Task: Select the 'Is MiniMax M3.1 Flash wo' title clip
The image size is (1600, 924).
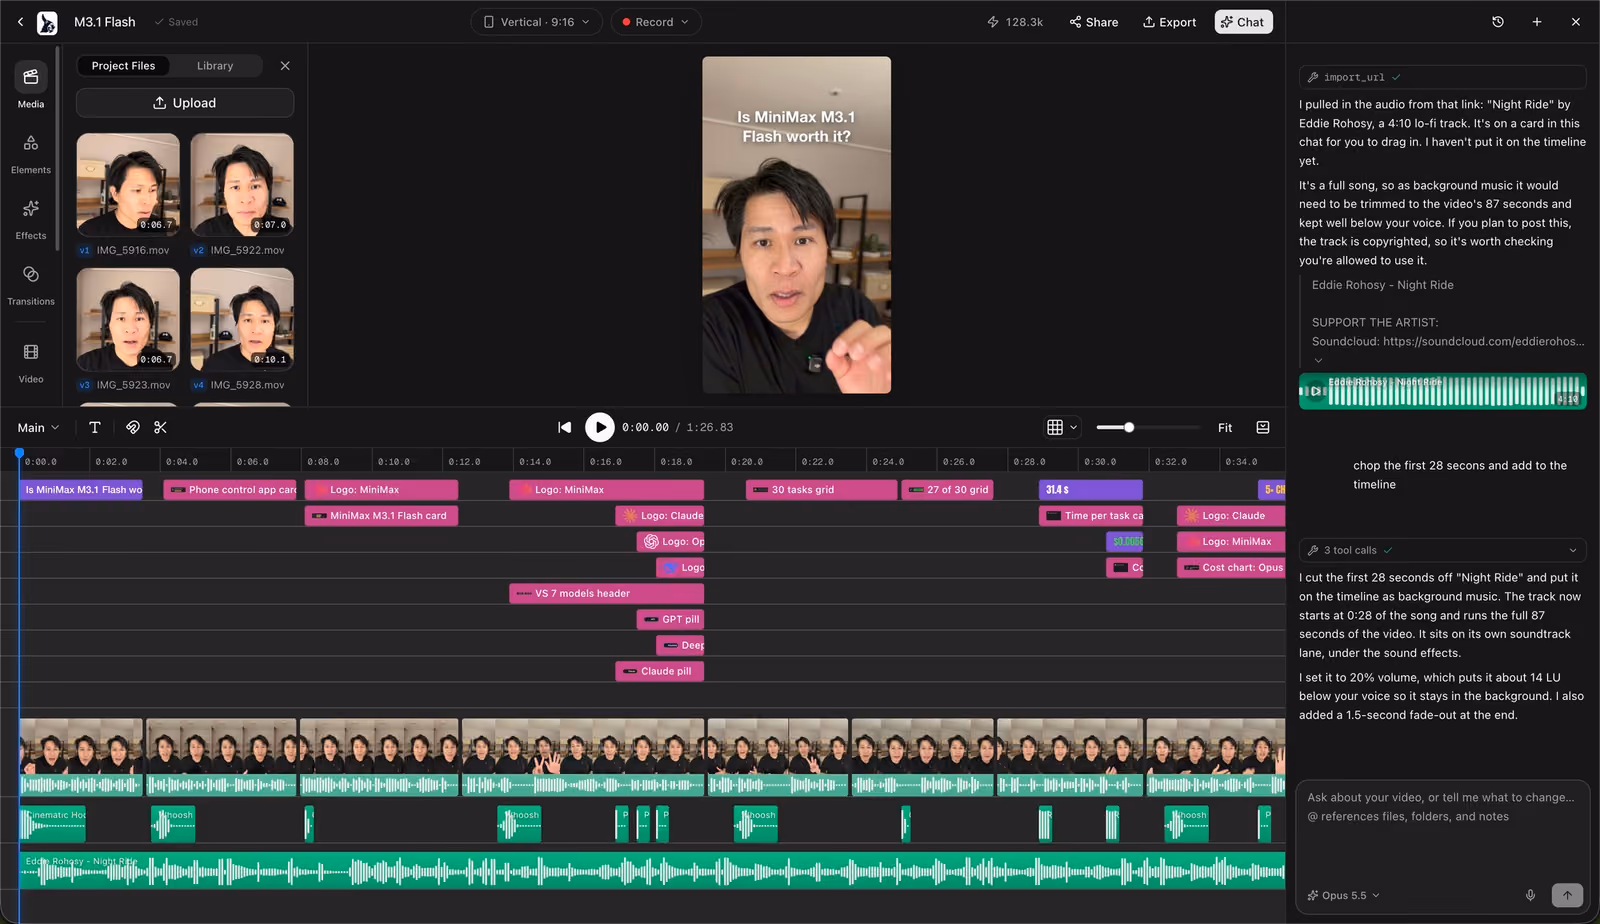Action: (x=82, y=490)
